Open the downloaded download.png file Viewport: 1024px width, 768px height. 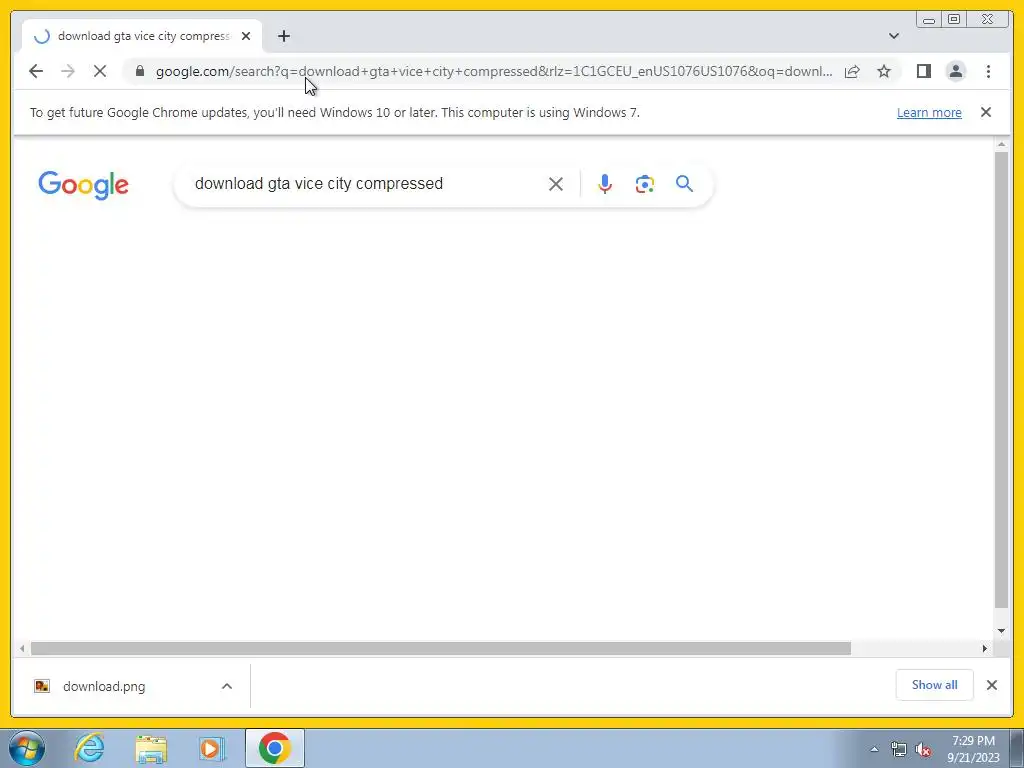pyautogui.click(x=104, y=686)
